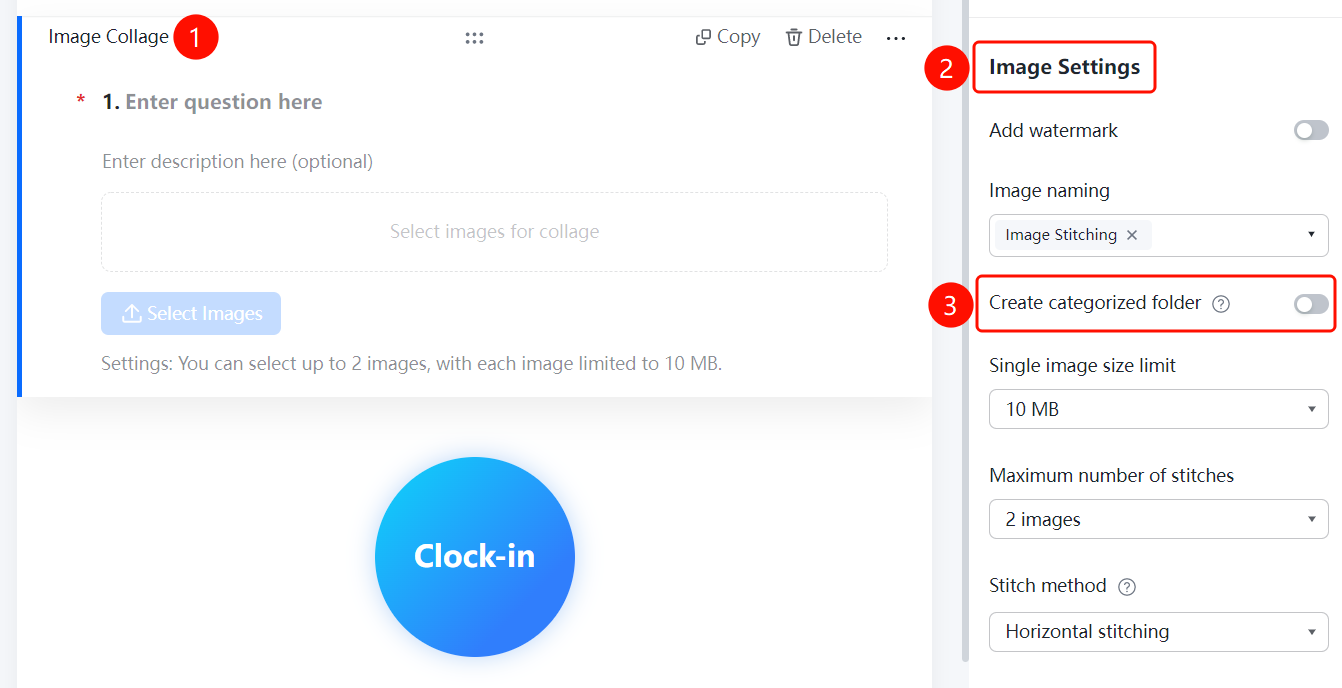Click the Enter question here field
1342x688 pixels.
[223, 102]
